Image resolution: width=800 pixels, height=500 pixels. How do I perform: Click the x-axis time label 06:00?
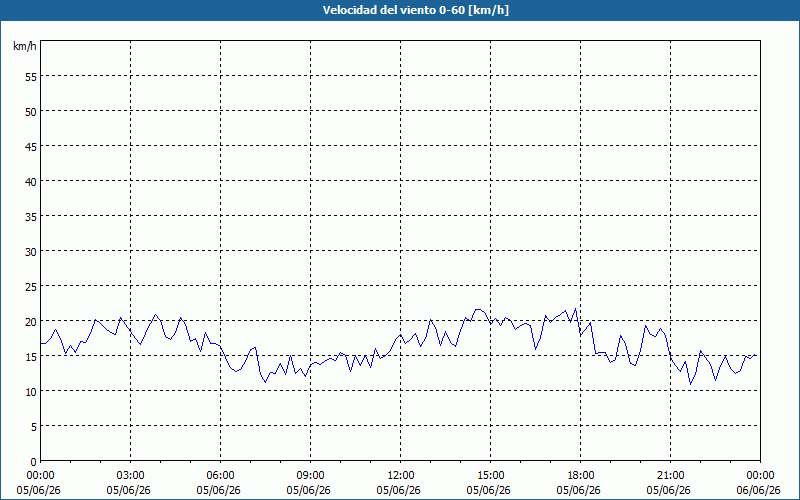(x=220, y=476)
